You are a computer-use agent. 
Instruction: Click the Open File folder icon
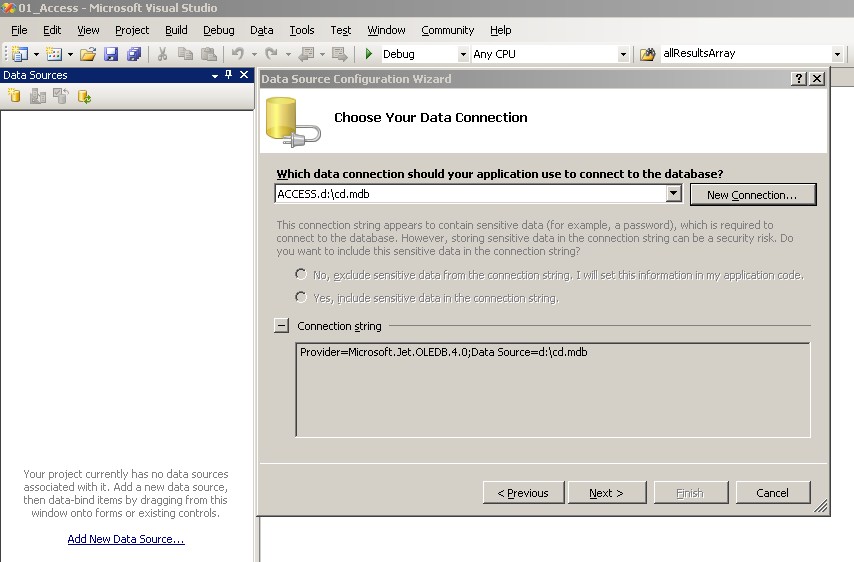pos(88,54)
